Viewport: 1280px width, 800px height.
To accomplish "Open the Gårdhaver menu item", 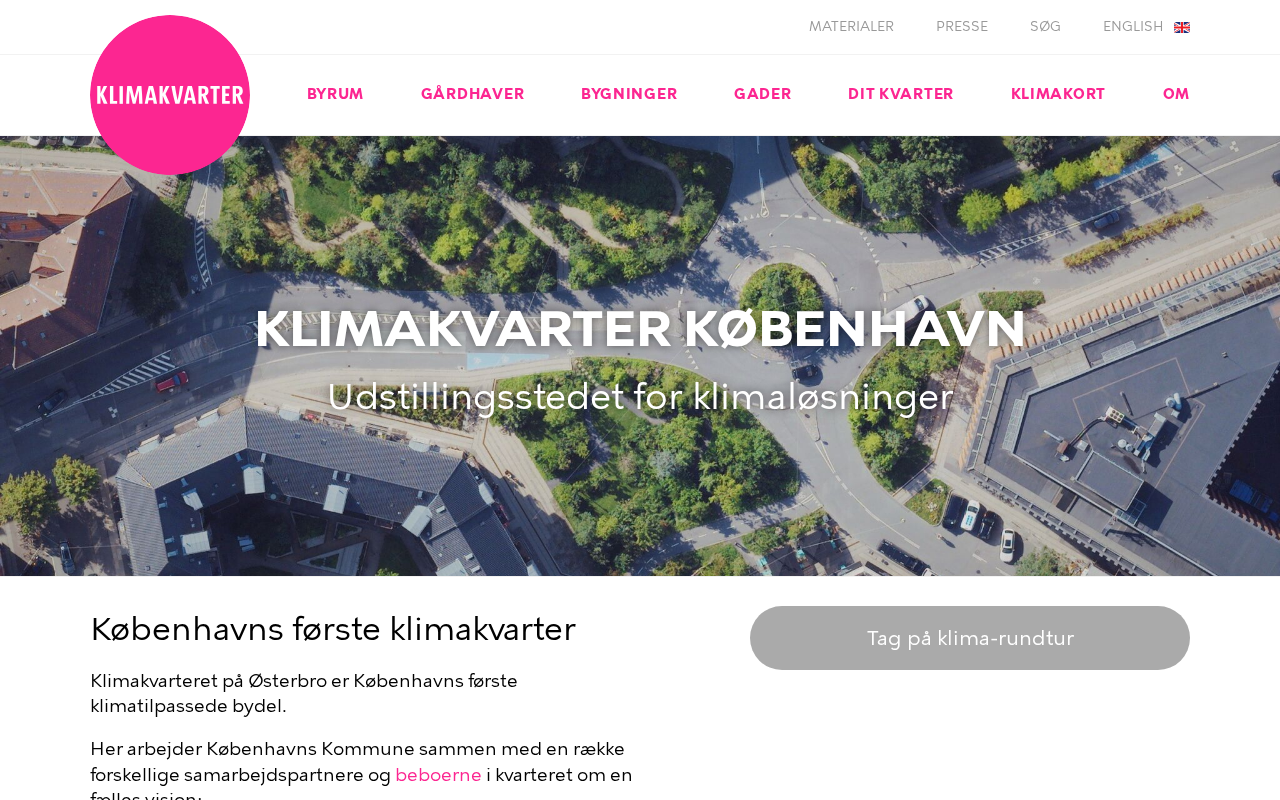I will tap(472, 95).
